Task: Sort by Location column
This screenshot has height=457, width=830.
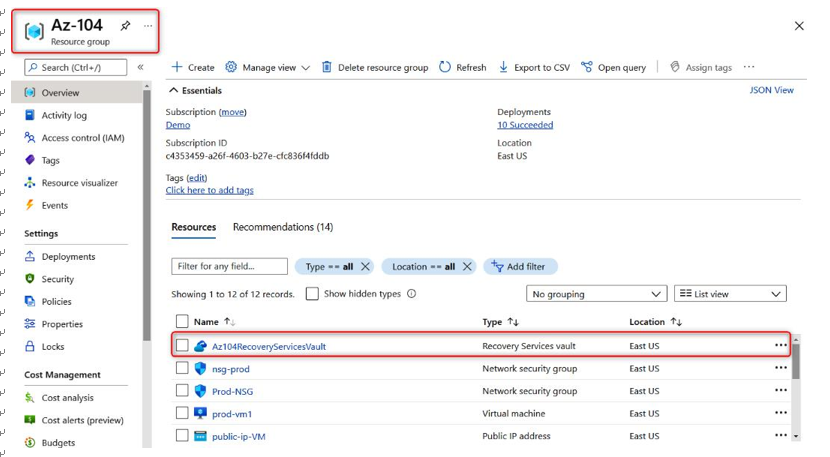Action: [x=655, y=321]
